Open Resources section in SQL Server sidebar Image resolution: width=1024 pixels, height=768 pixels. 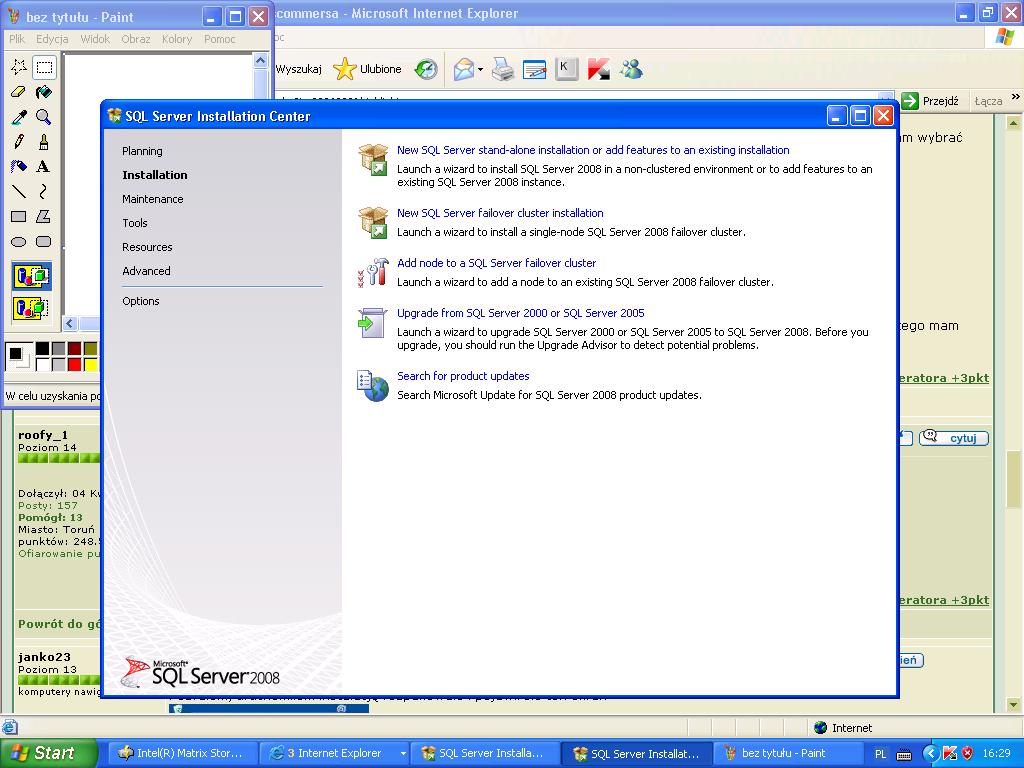tap(147, 248)
